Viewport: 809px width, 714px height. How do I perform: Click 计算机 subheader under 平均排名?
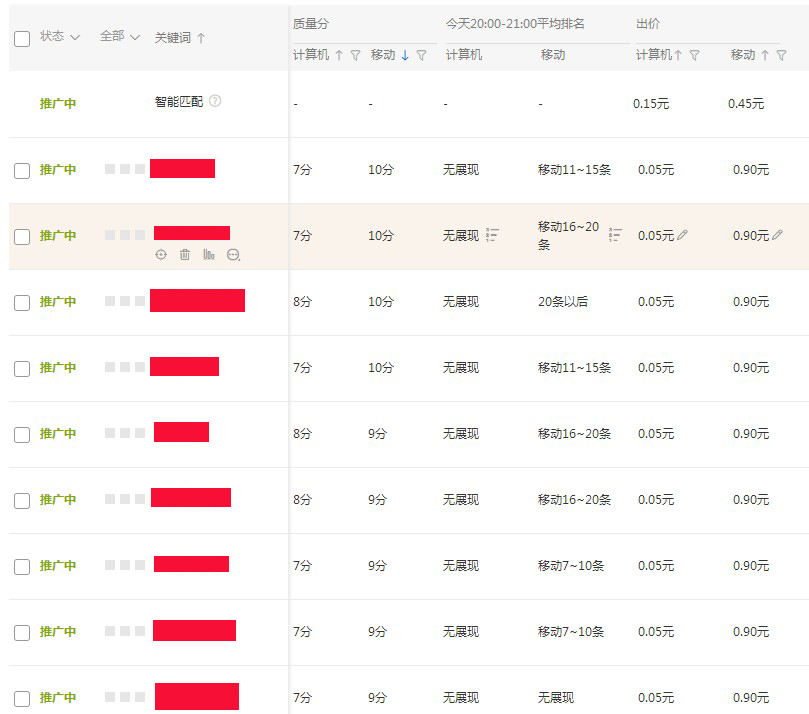464,55
